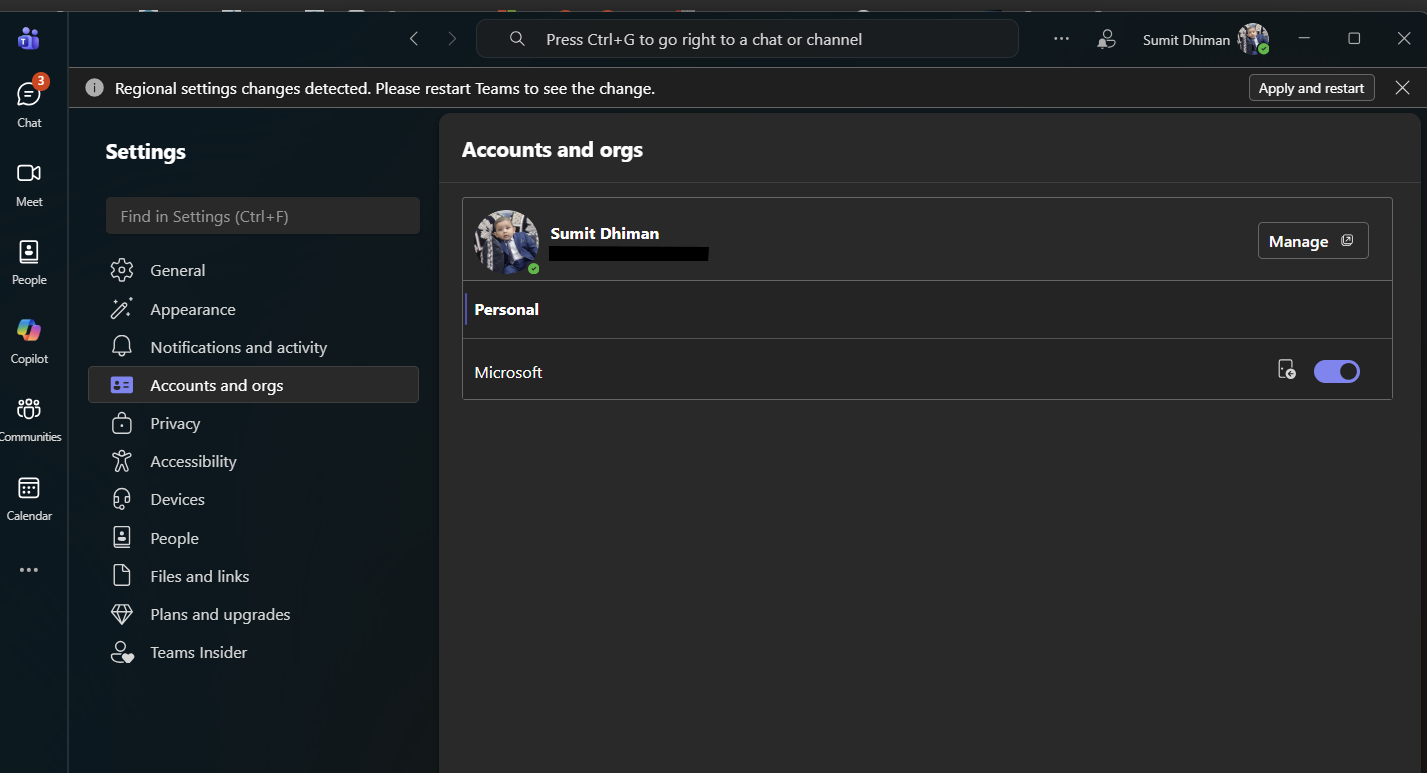1427x773 pixels.
Task: Click the Teams logo icon
Action: [29, 39]
